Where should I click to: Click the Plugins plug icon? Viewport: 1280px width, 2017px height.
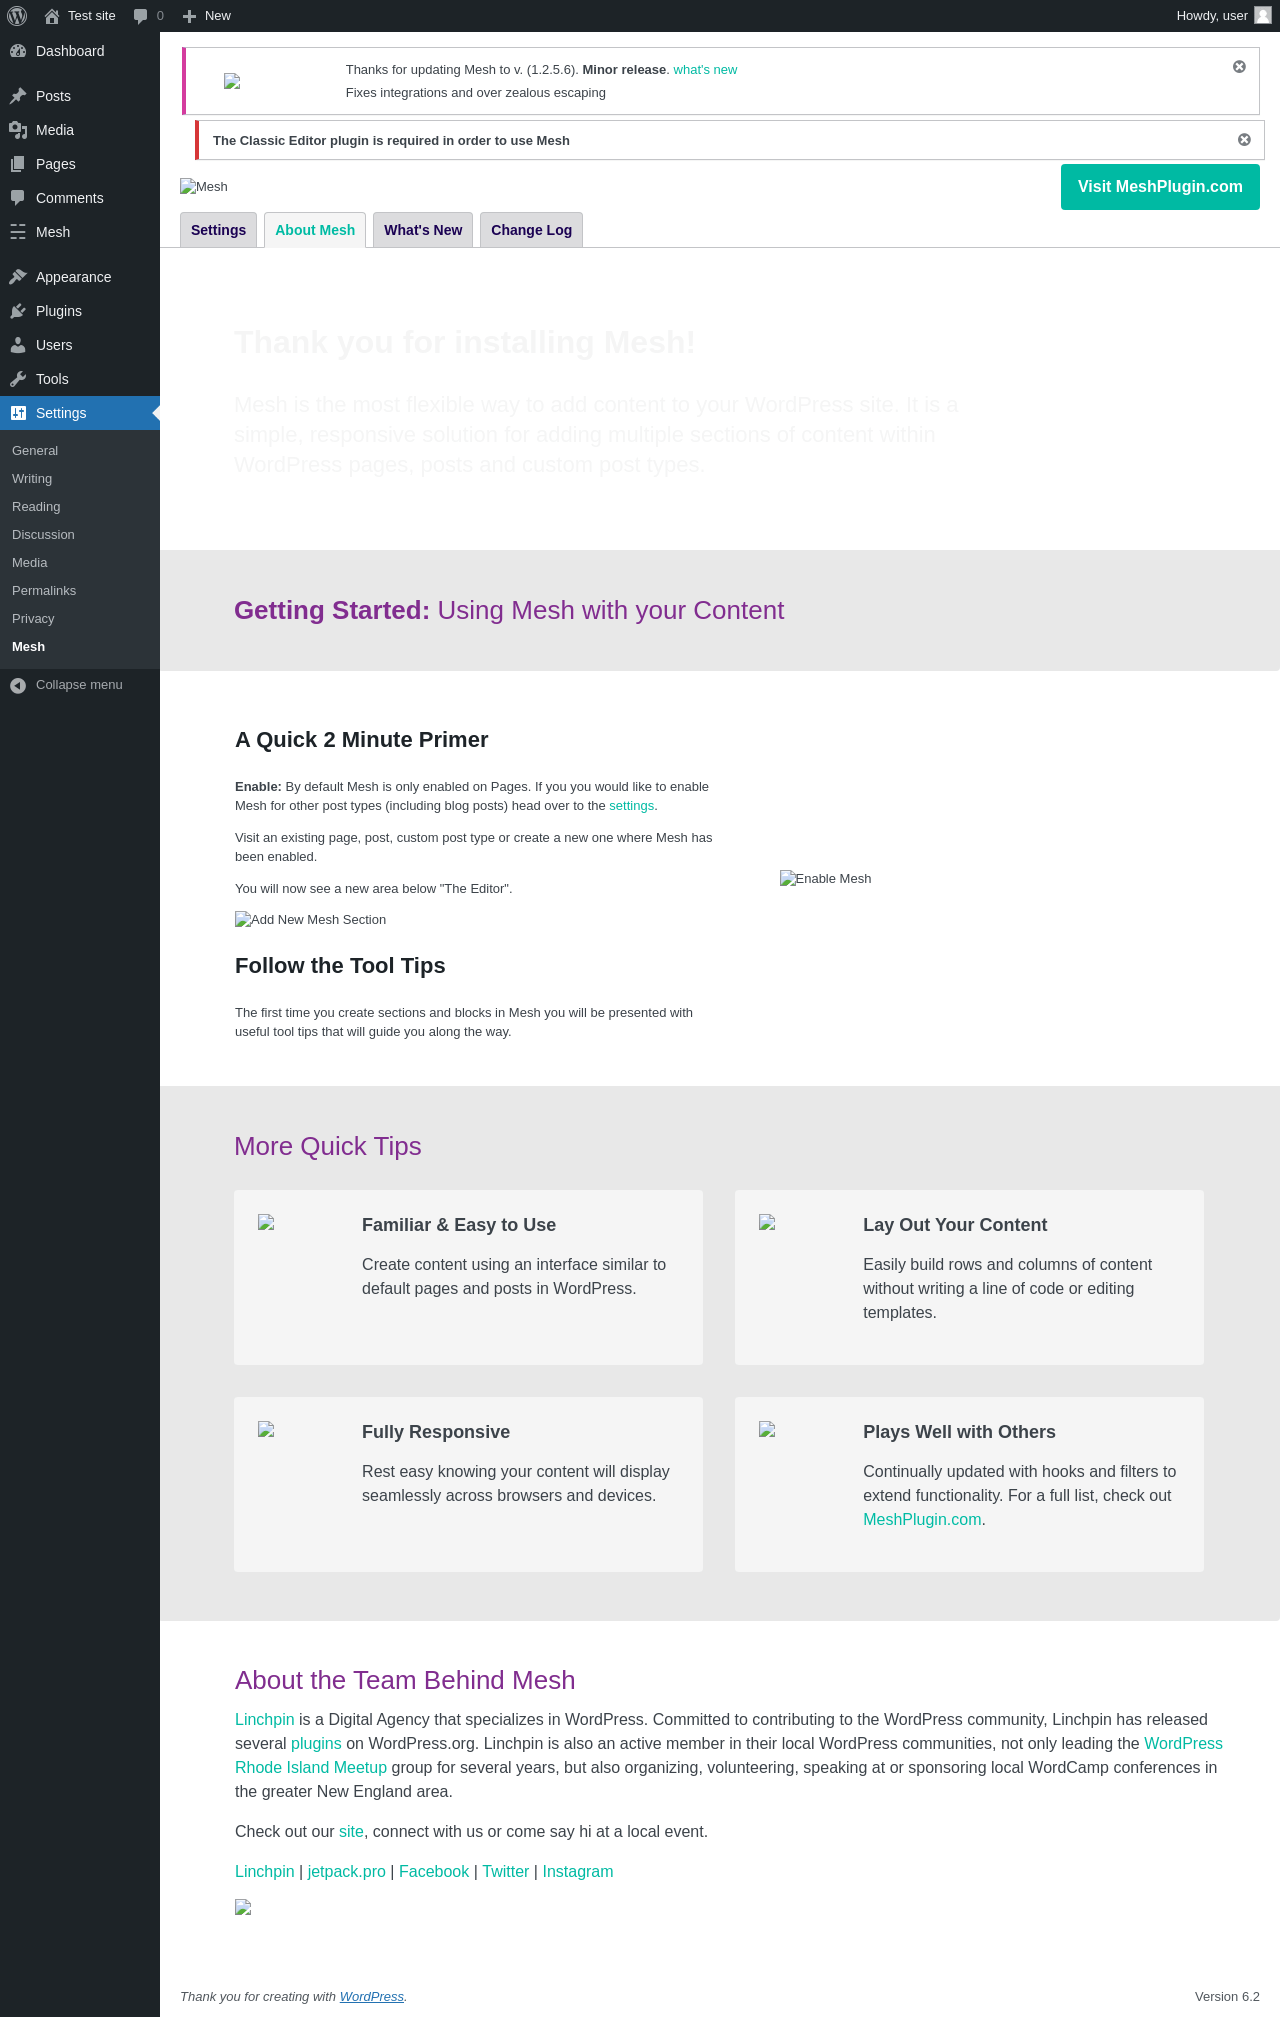click(18, 311)
